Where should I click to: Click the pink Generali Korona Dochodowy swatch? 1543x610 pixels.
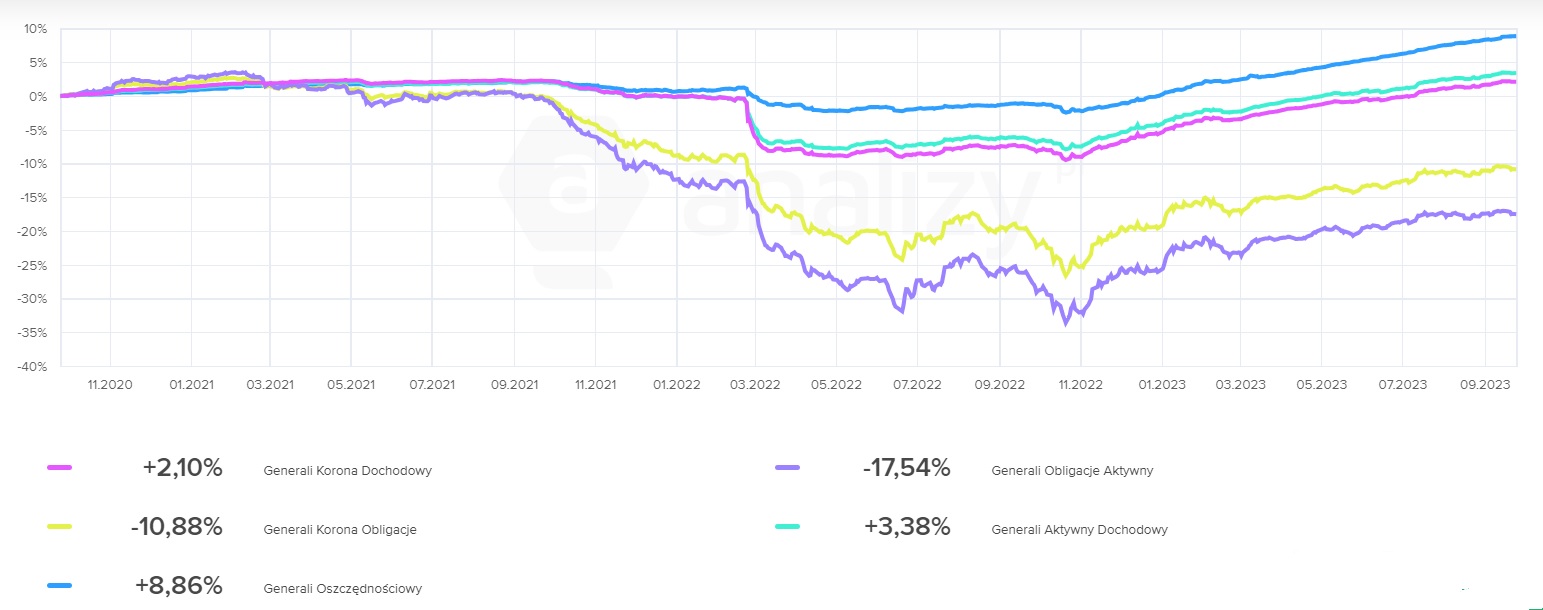[x=60, y=468]
